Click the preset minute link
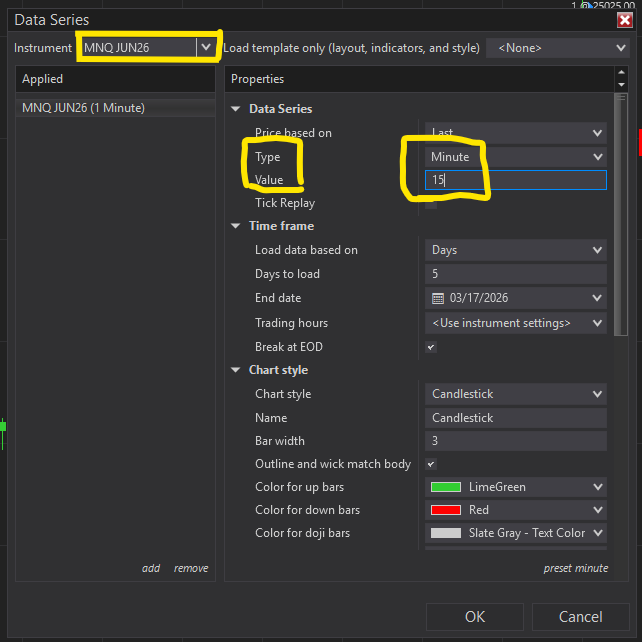Image resolution: width=642 pixels, height=642 pixels. pos(575,568)
